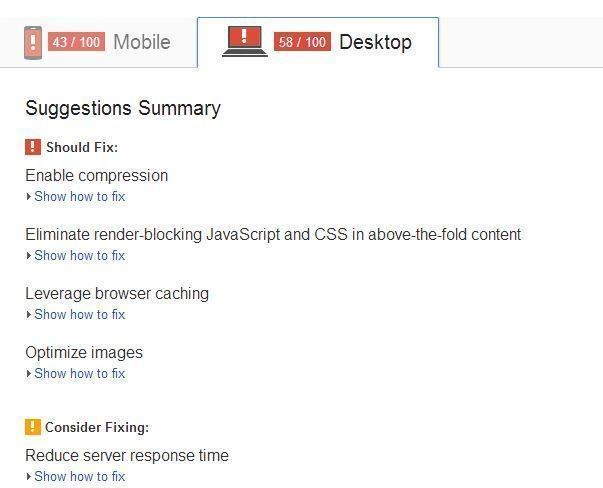This screenshot has height=488, width=603.
Task: Click the Eliminate render-blocking JavaScript and CSS title
Action: pyautogui.click(x=273, y=235)
